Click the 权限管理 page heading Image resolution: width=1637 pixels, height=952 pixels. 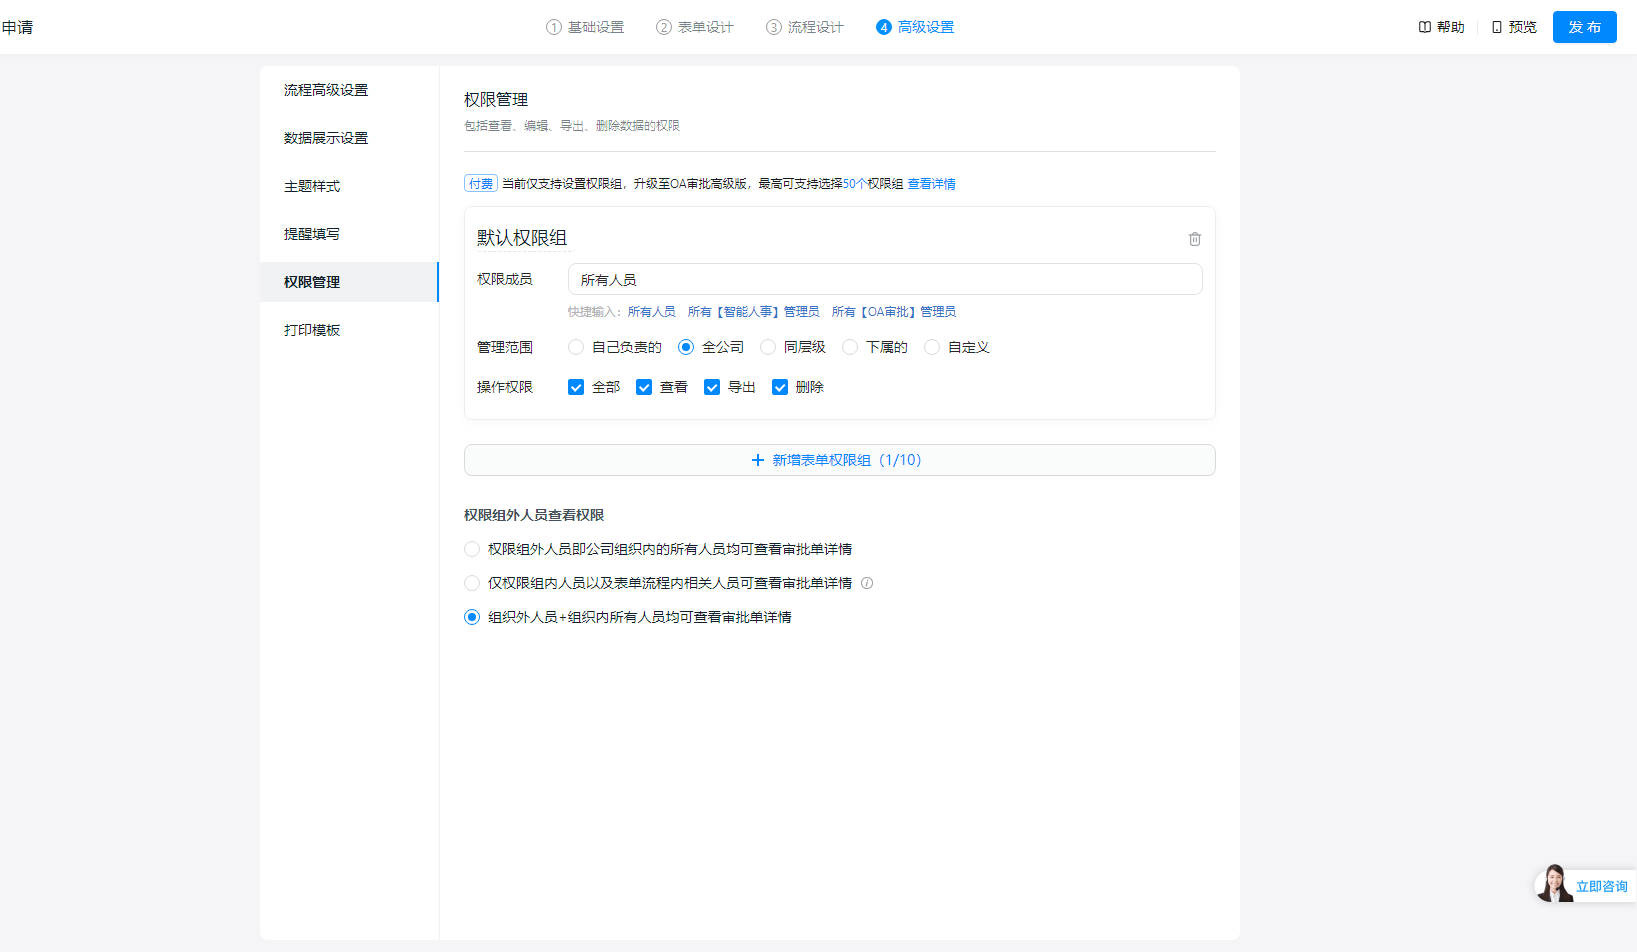click(496, 100)
